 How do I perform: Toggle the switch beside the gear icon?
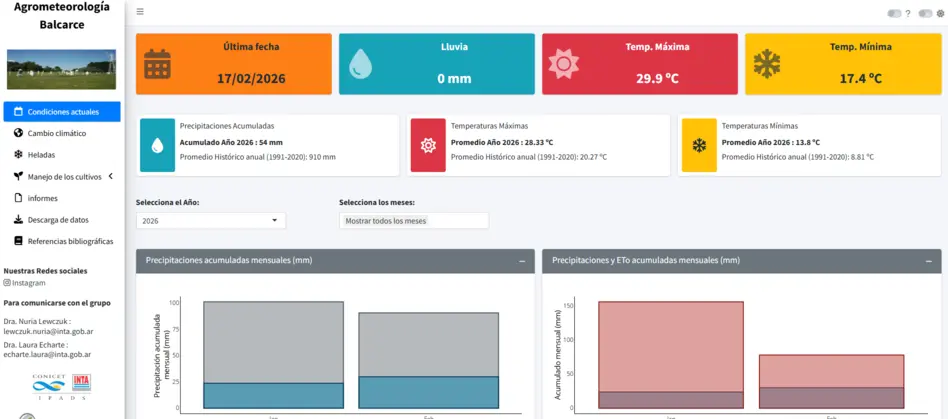coord(925,13)
